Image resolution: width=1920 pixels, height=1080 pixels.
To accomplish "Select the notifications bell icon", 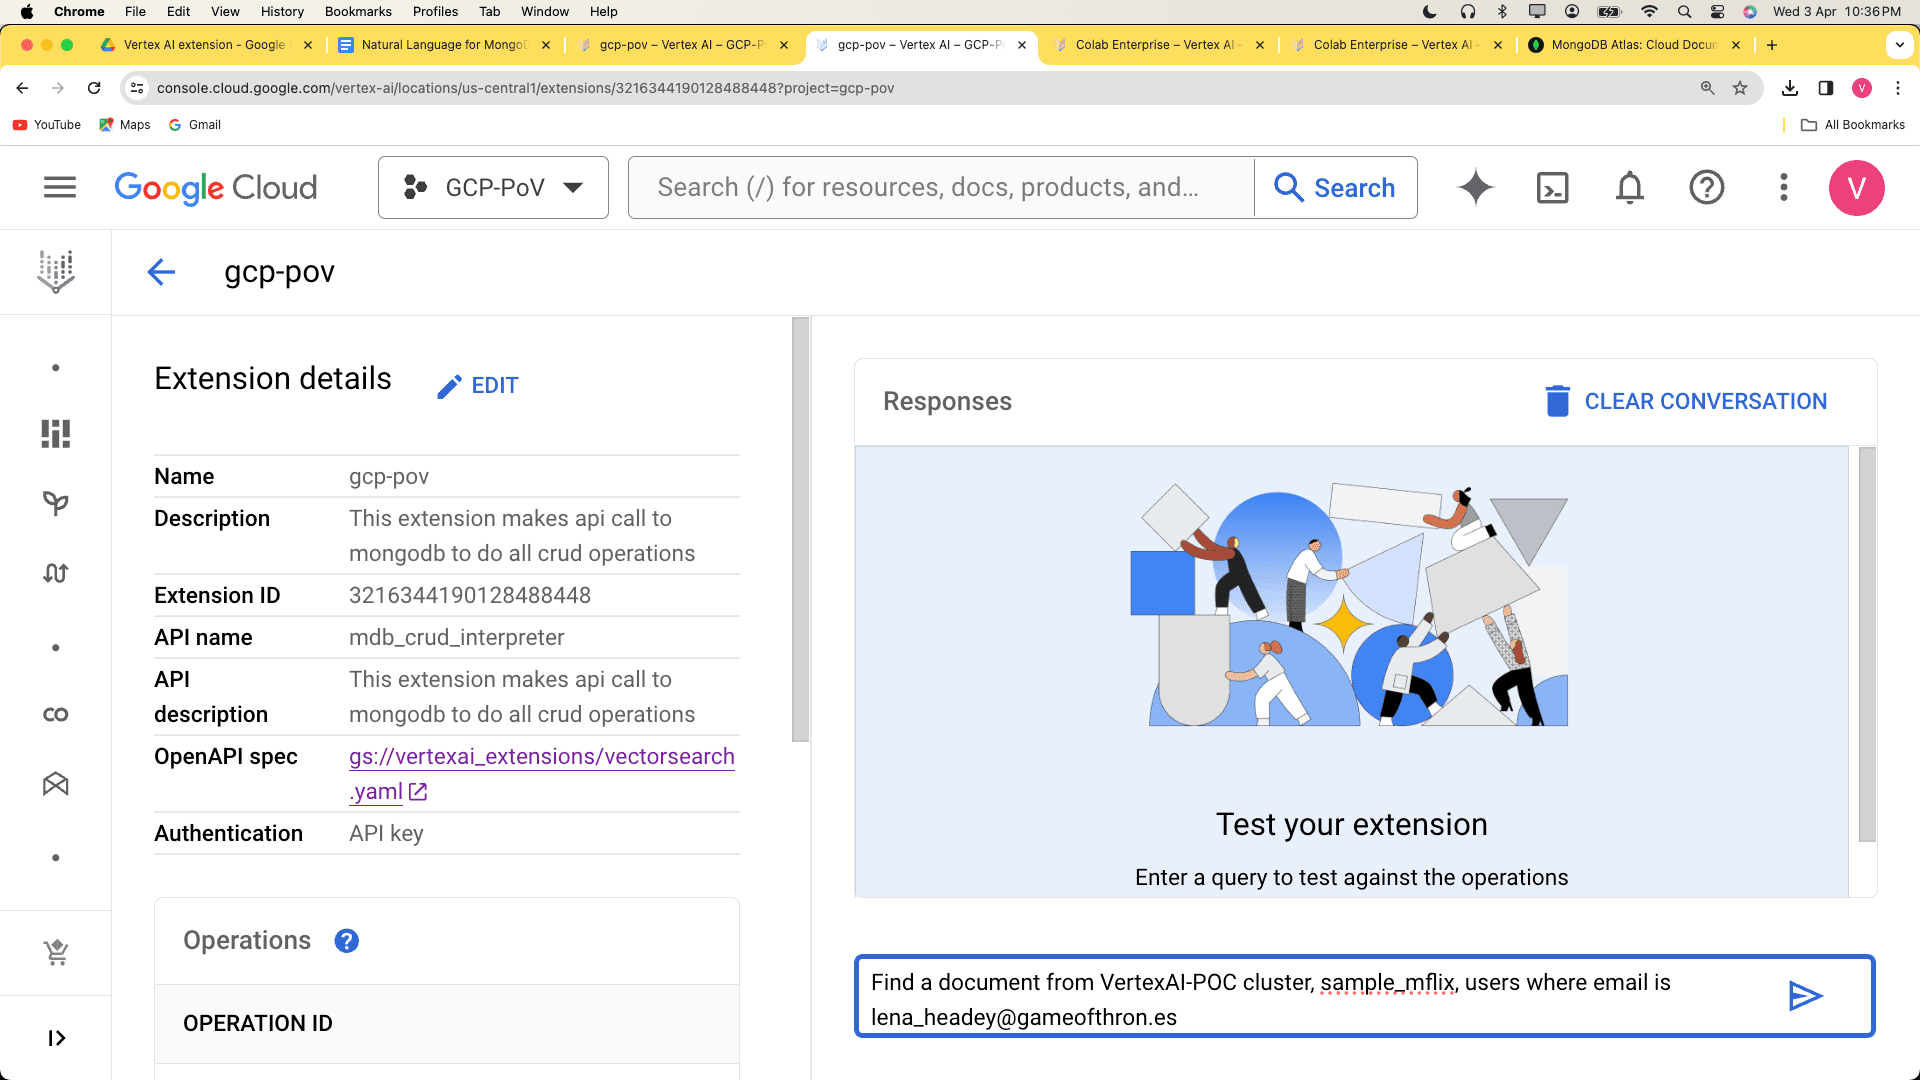I will click(x=1630, y=187).
